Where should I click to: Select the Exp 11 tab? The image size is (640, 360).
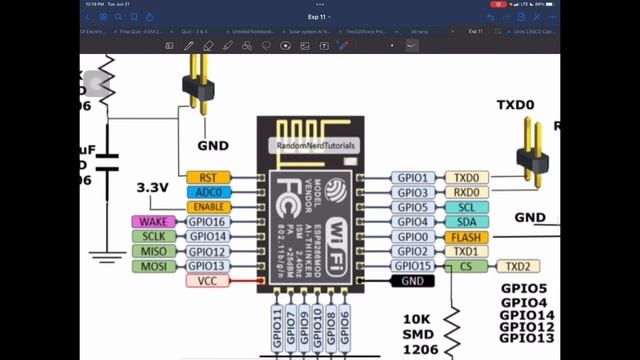click(x=476, y=31)
